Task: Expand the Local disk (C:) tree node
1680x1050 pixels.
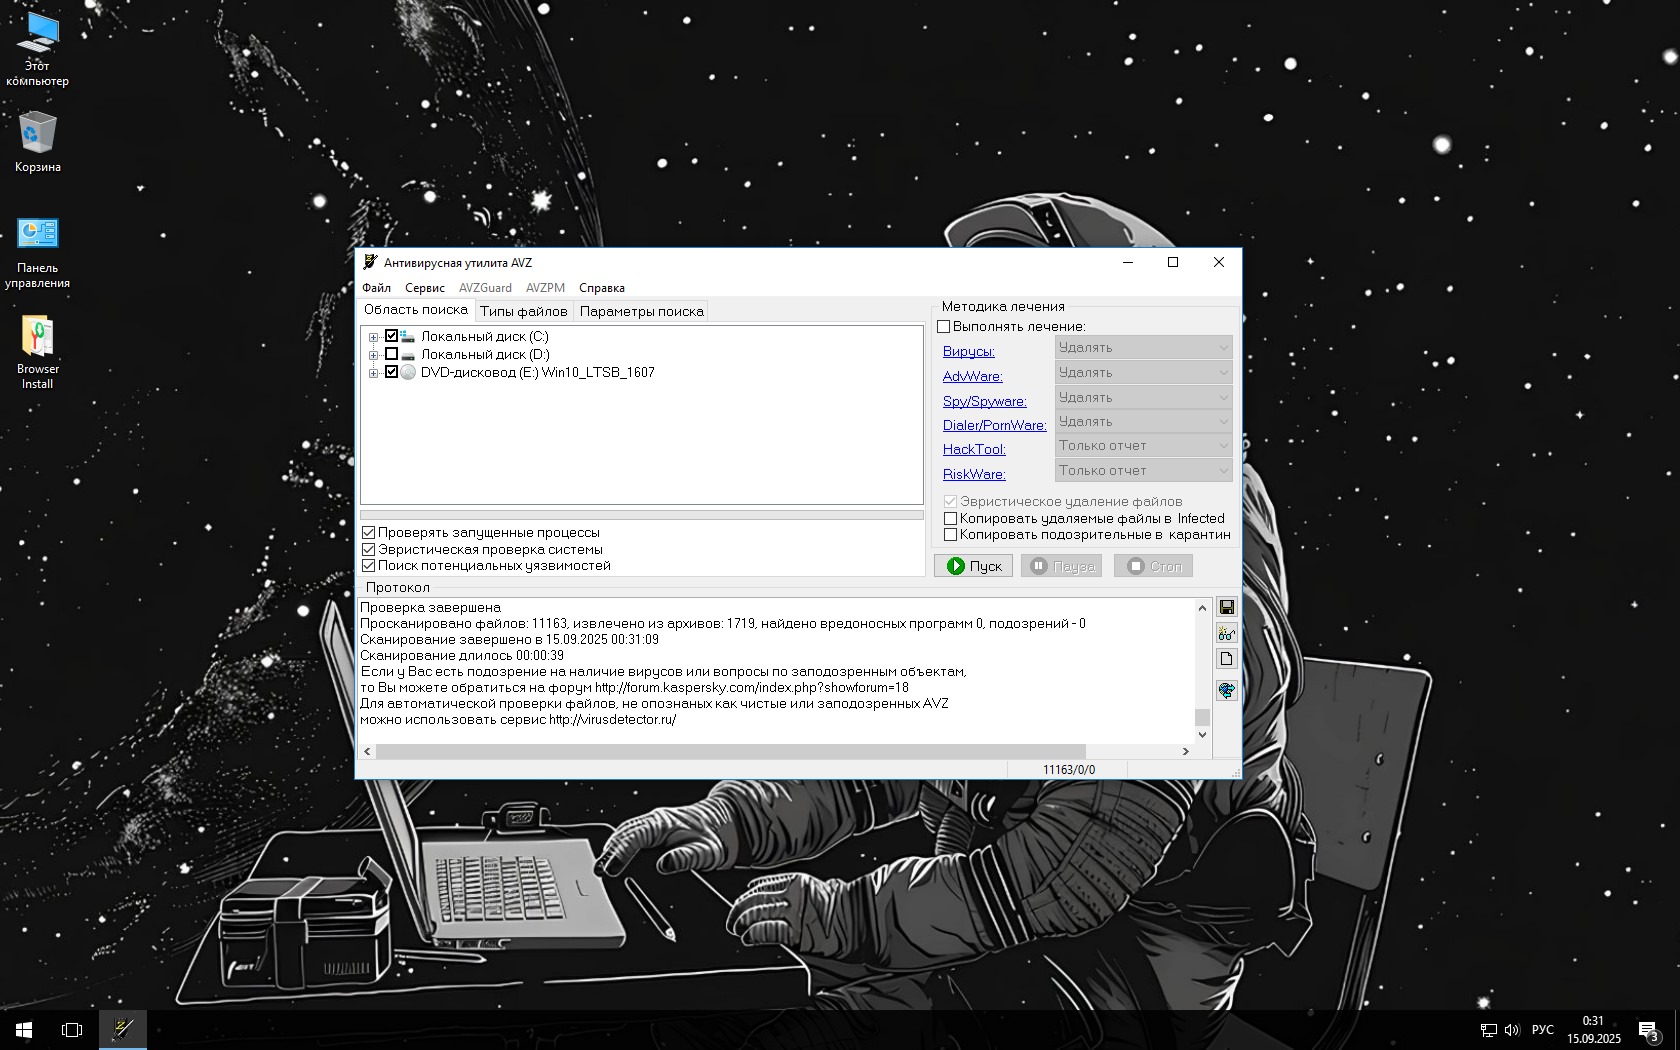Action: 373,337
